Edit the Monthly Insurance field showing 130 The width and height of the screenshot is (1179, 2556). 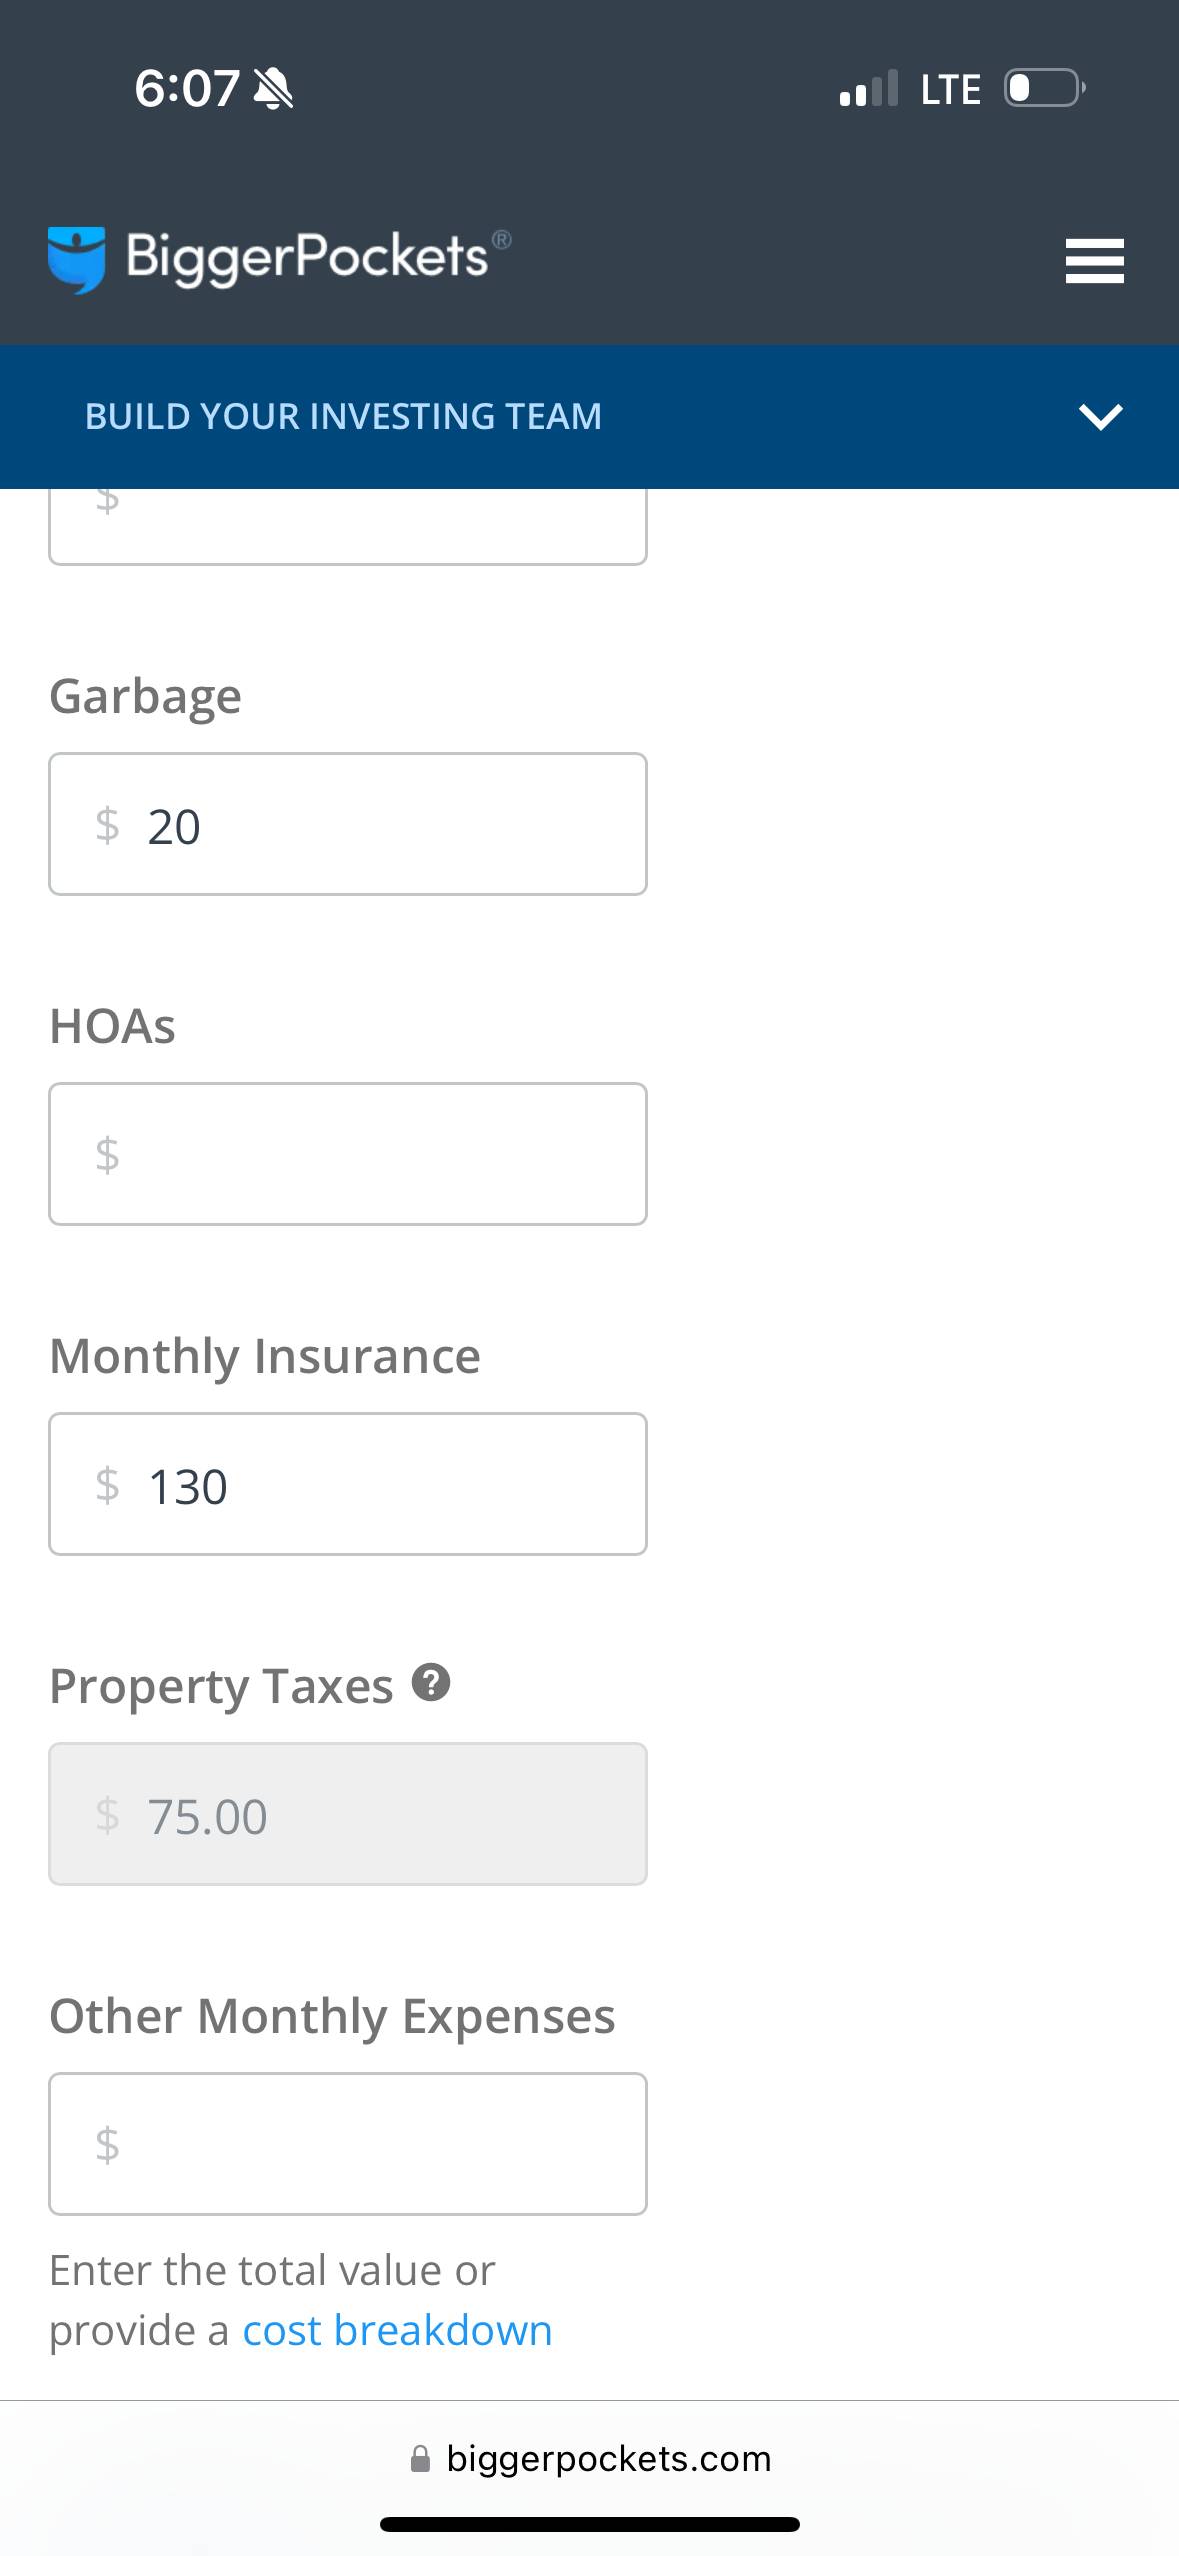point(348,1484)
